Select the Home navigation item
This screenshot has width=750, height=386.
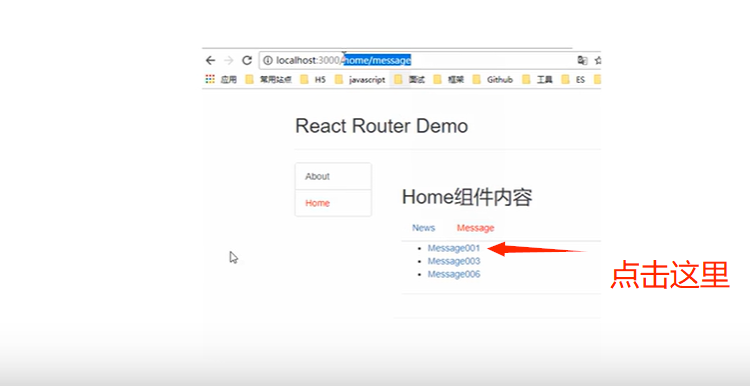click(333, 203)
